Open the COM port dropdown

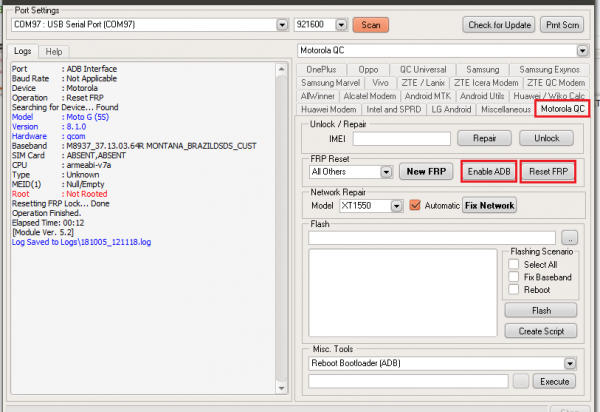tap(282, 25)
